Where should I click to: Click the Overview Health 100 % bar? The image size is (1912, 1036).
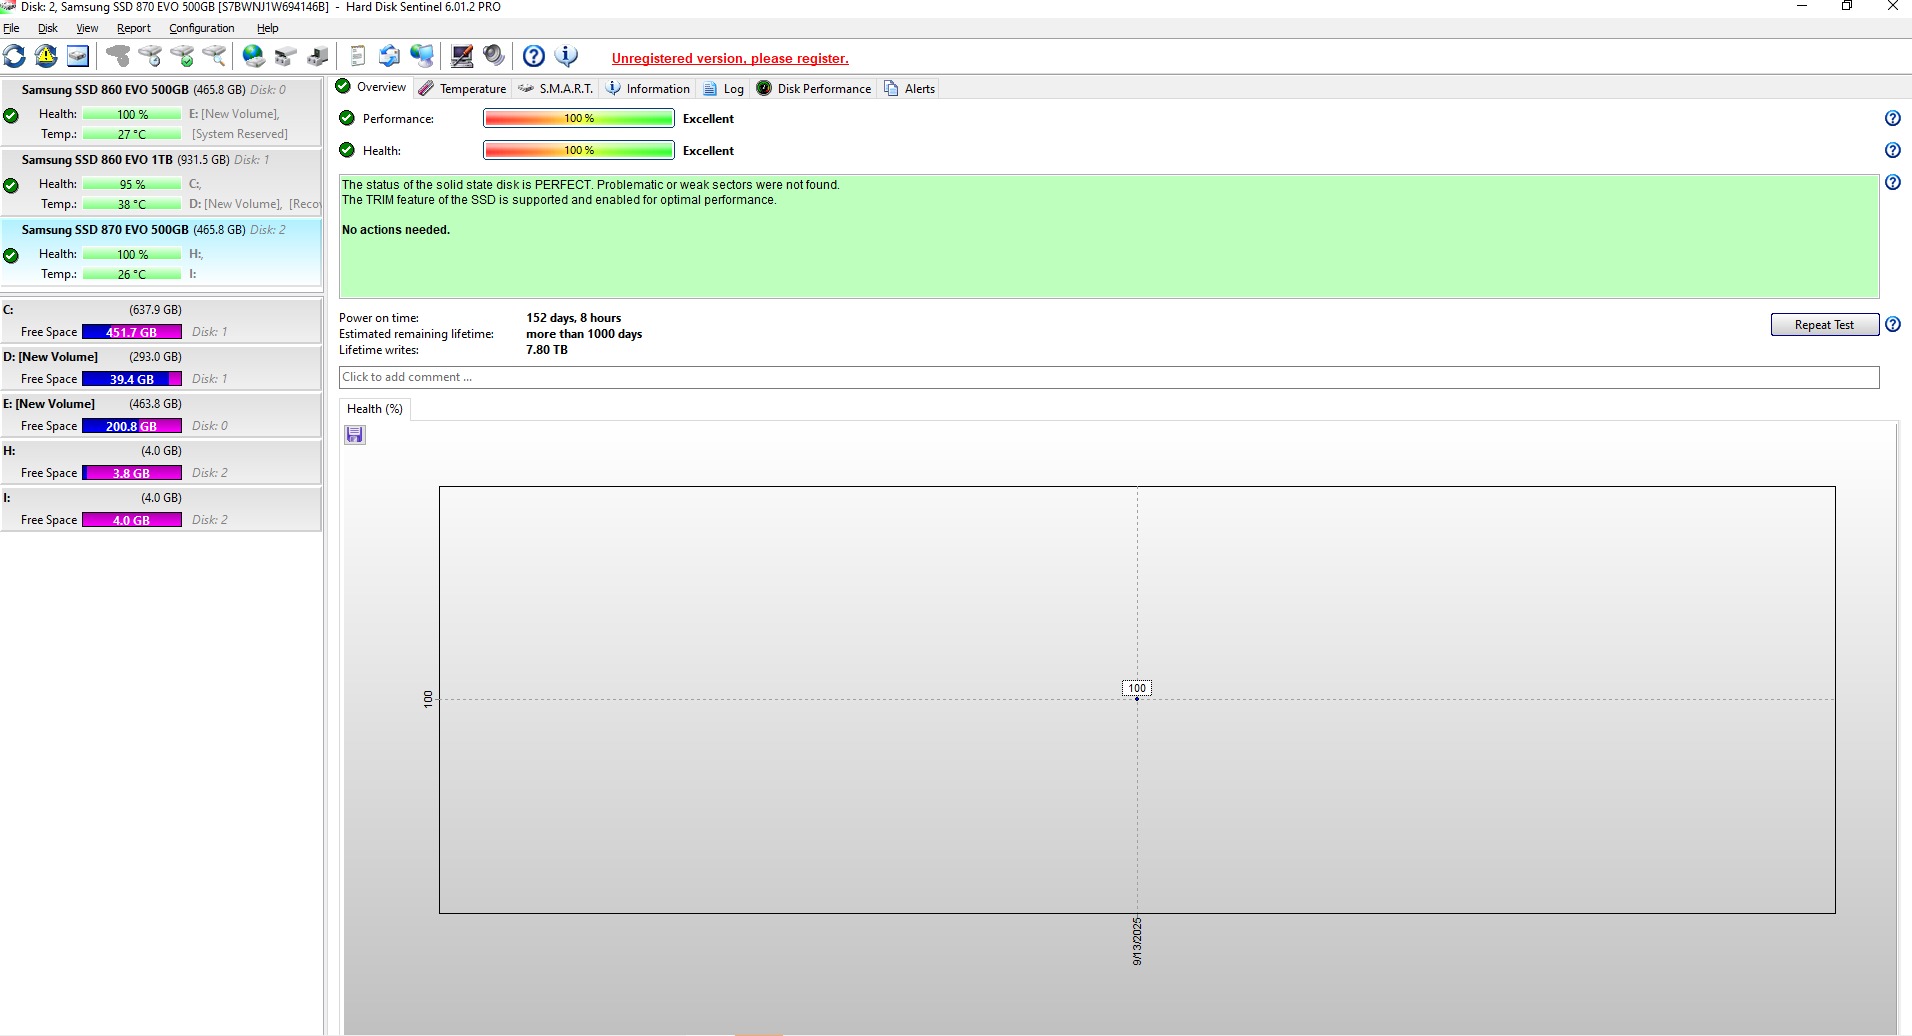(x=579, y=150)
